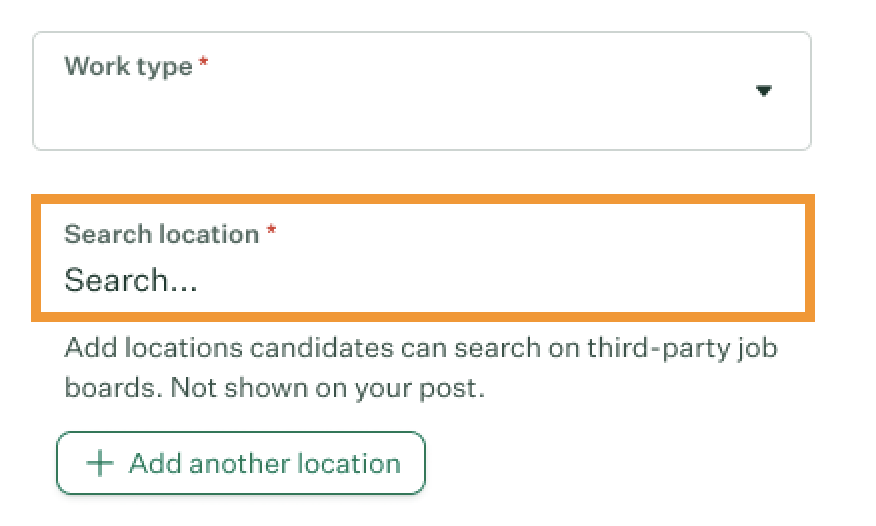Click the Work type field label
The image size is (876, 526).
coord(128,66)
